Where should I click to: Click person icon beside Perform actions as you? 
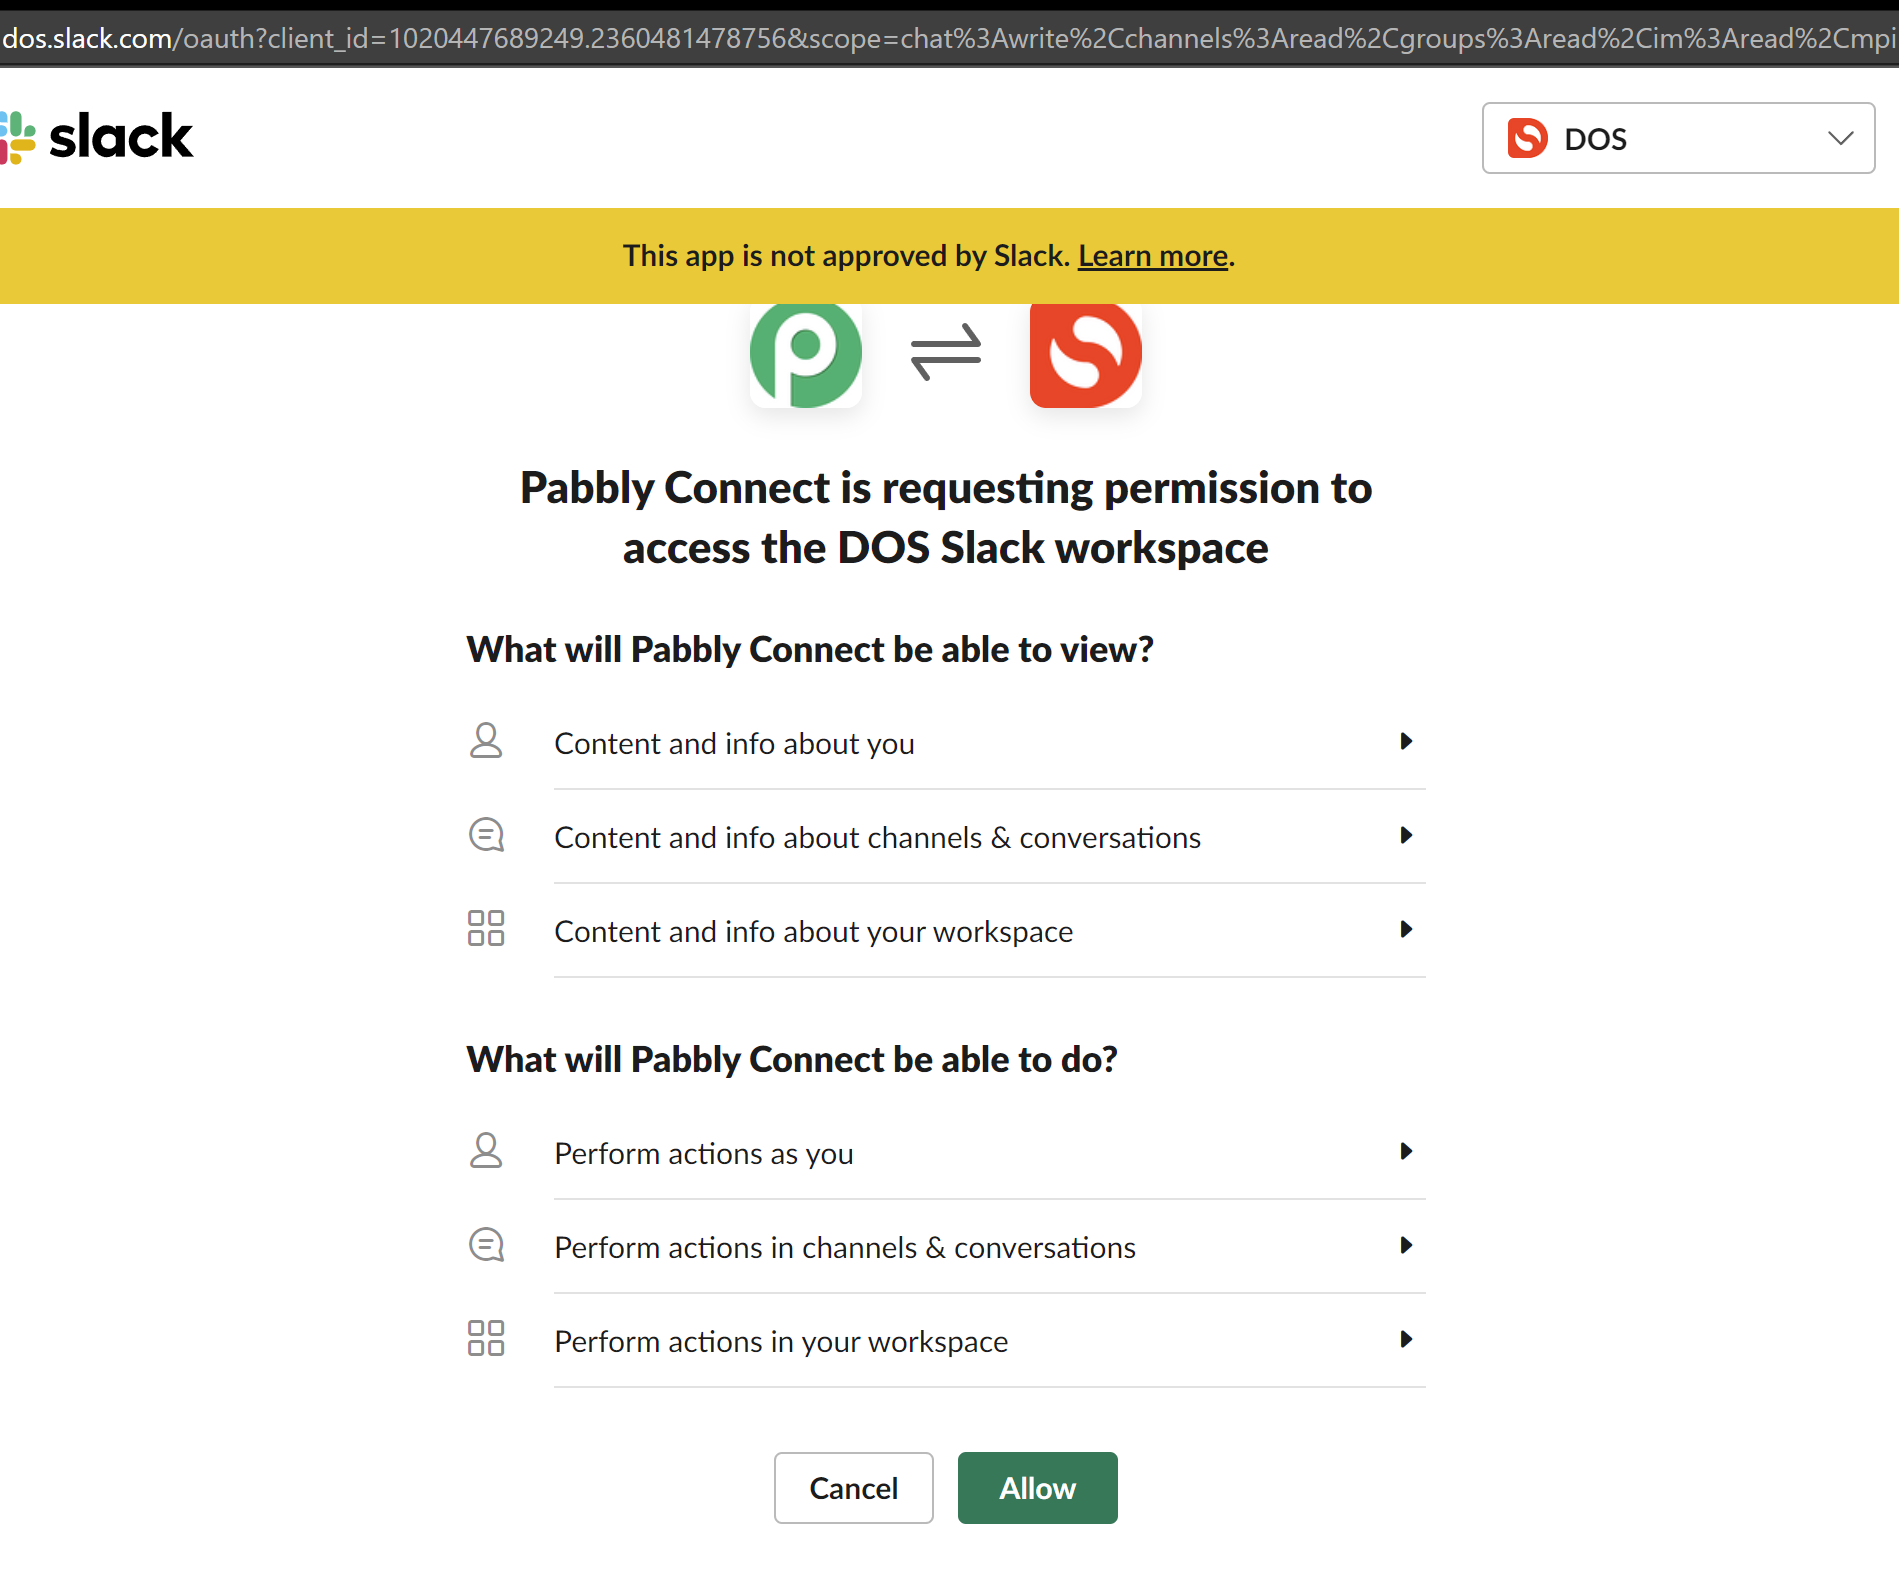pyautogui.click(x=486, y=1151)
